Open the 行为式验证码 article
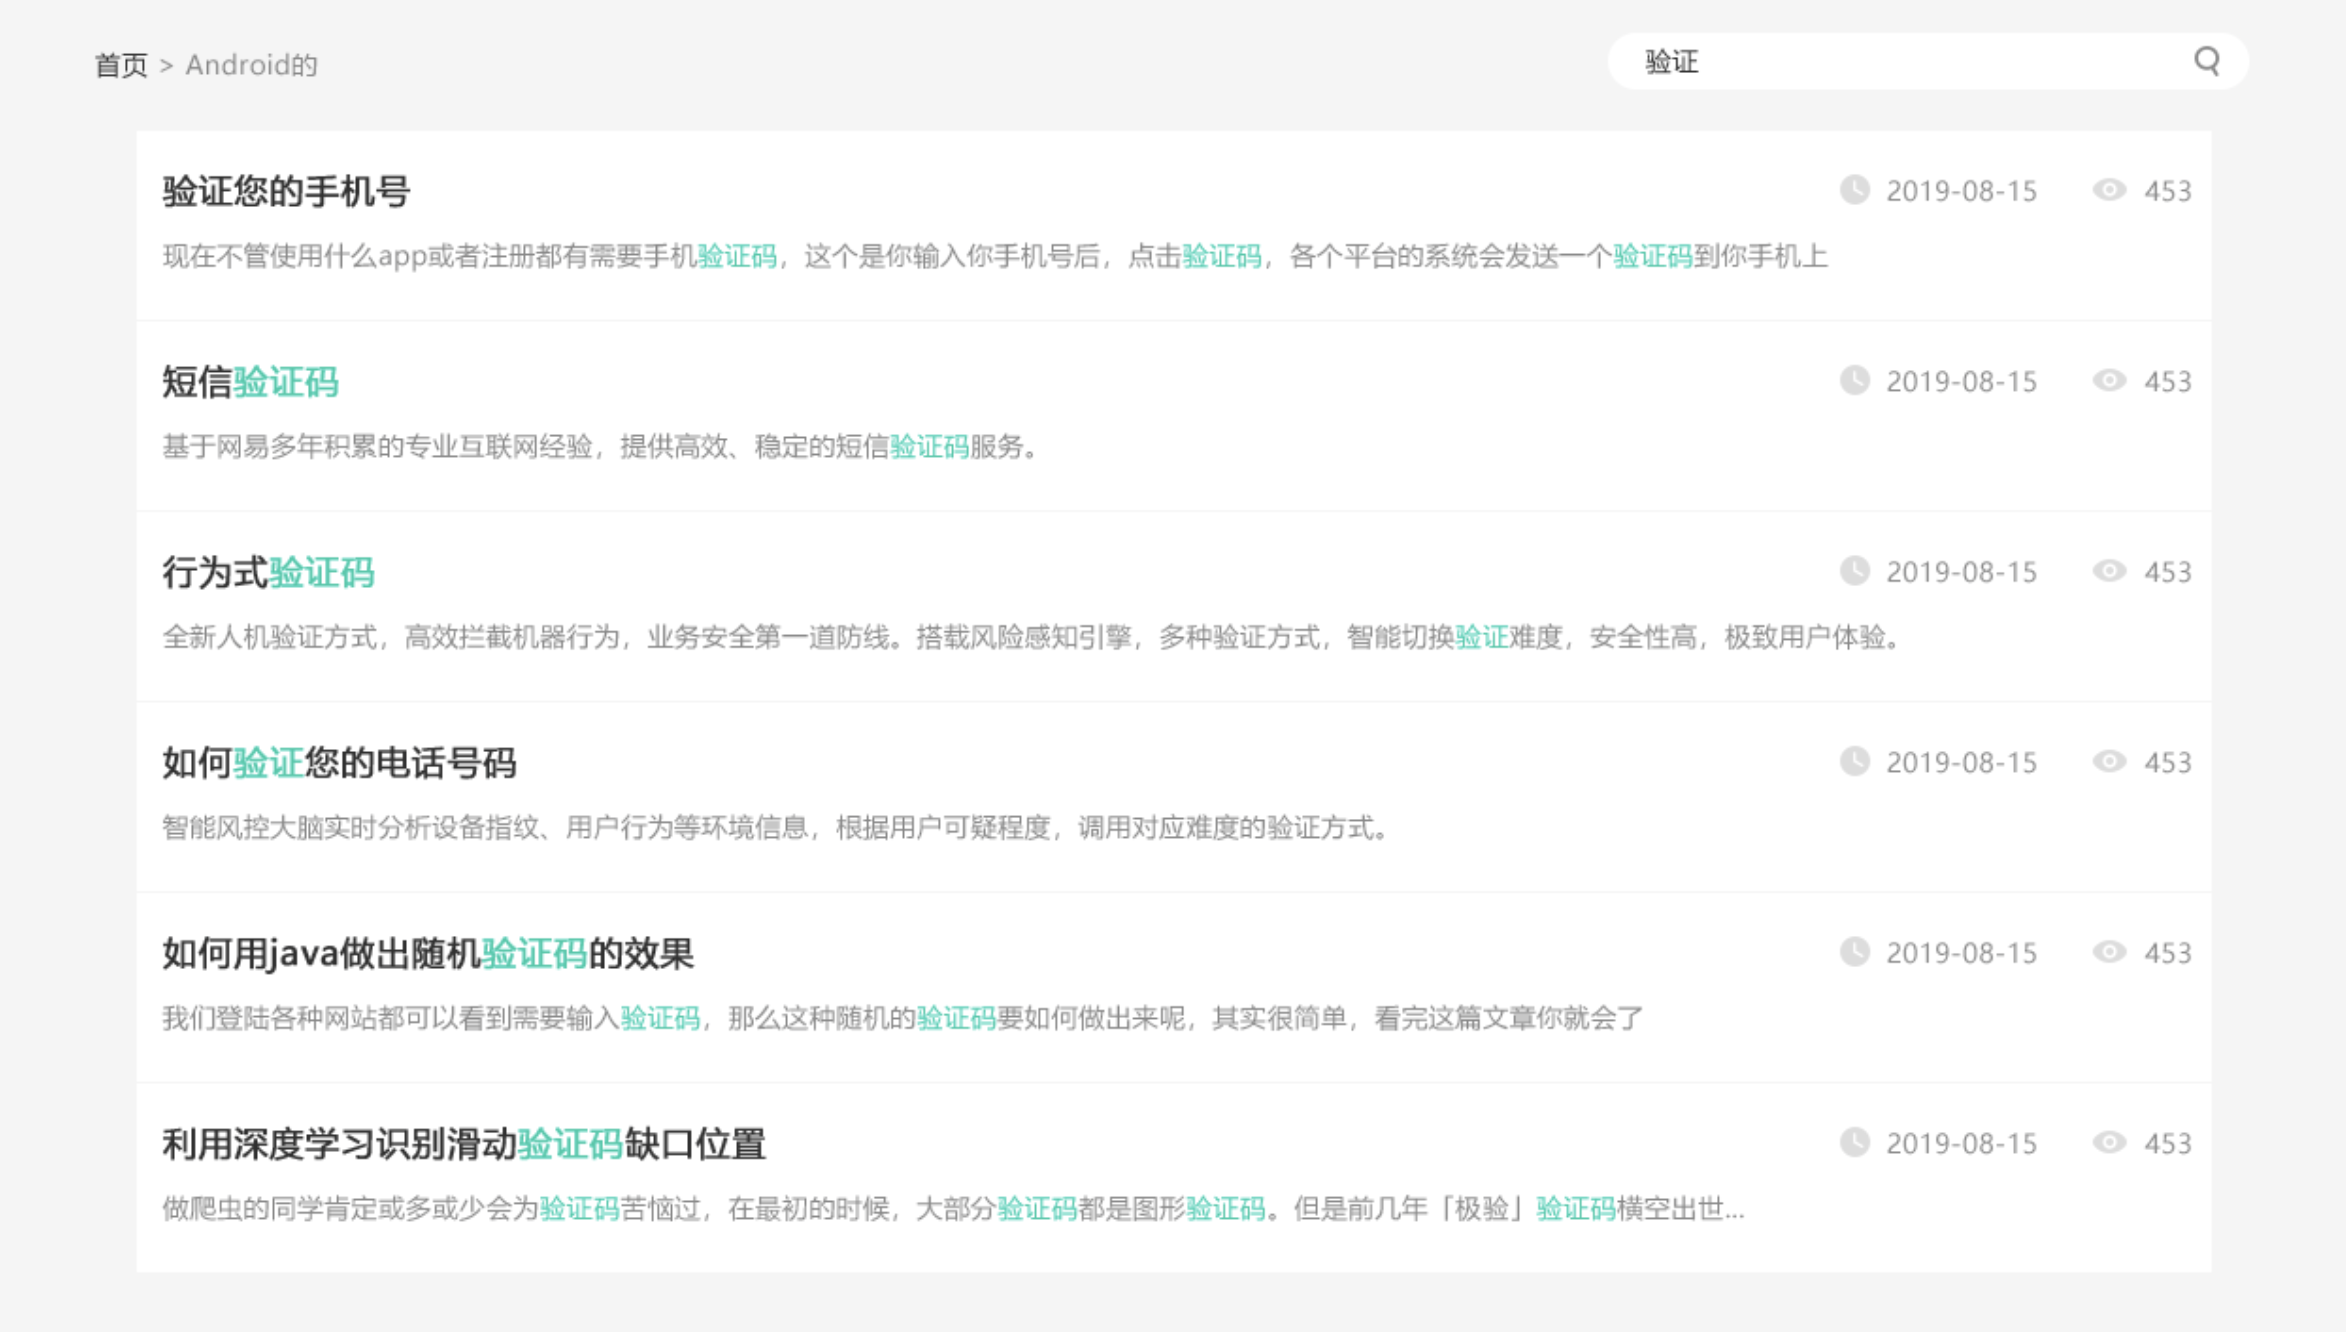 pyautogui.click(x=268, y=573)
